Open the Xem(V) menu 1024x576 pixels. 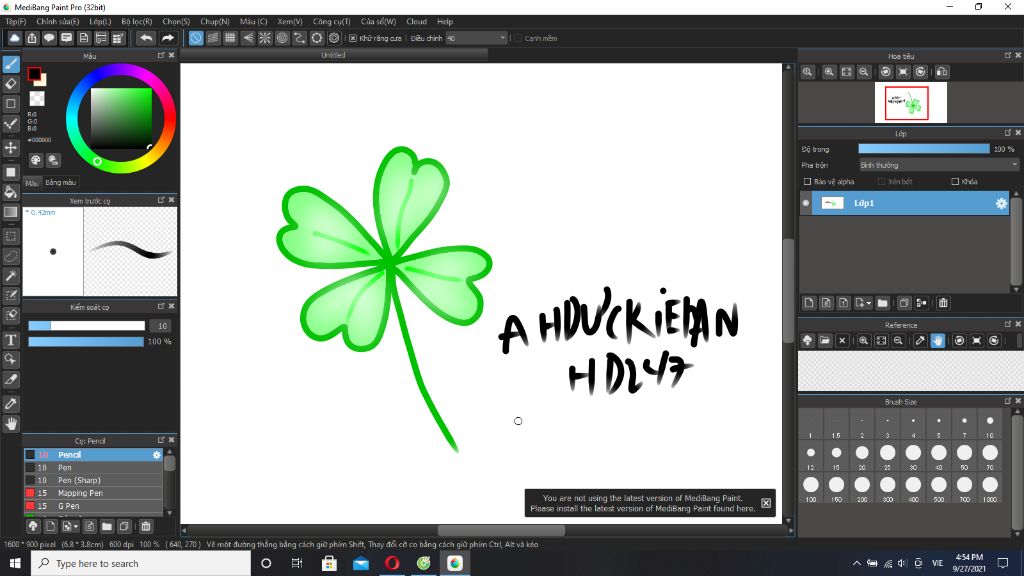pos(290,22)
